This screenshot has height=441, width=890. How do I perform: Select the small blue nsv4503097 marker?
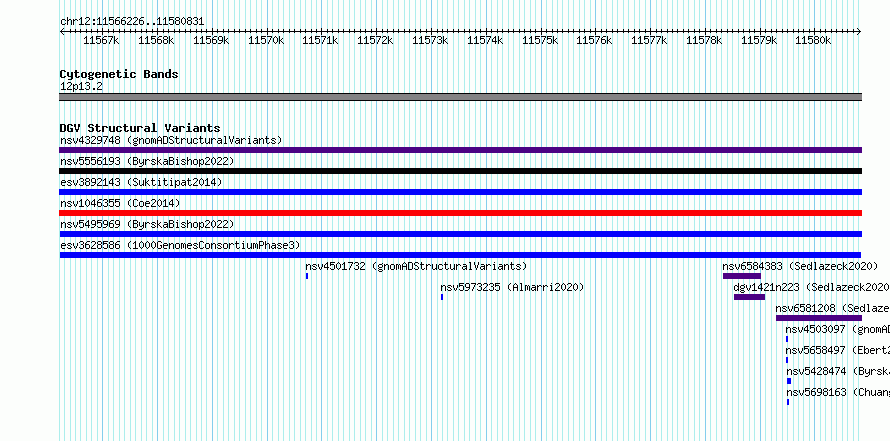pyautogui.click(x=787, y=339)
